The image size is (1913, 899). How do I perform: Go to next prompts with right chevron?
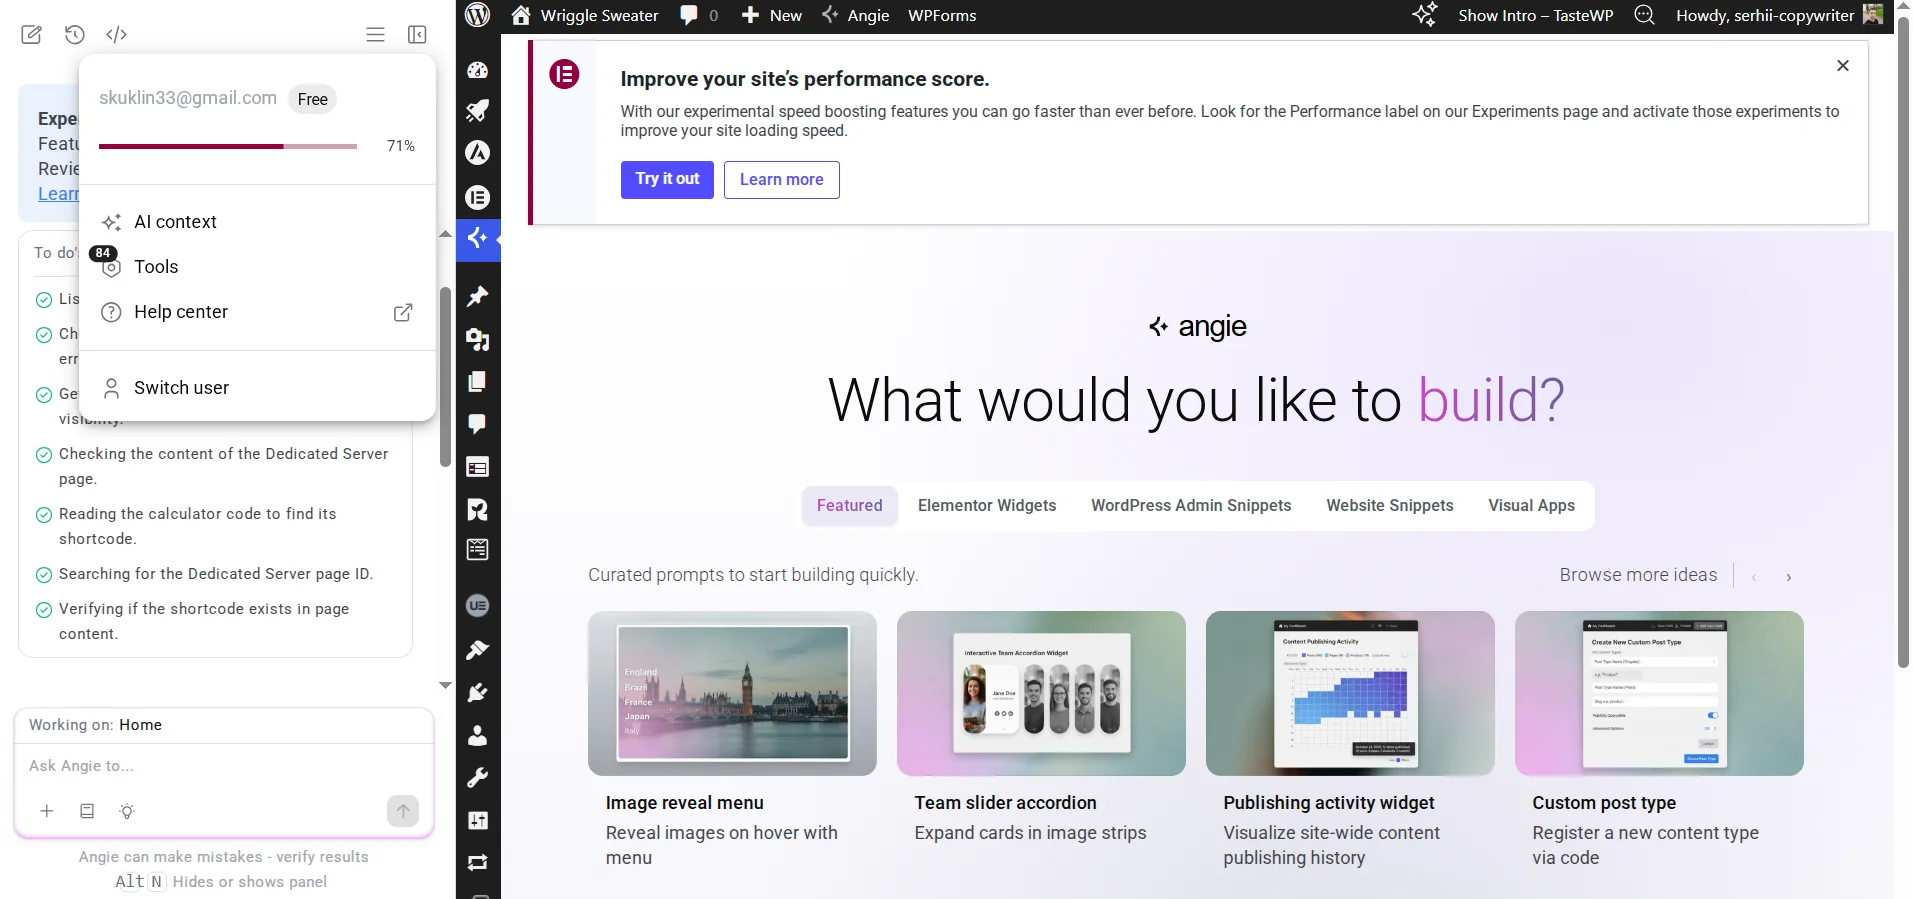click(x=1789, y=577)
